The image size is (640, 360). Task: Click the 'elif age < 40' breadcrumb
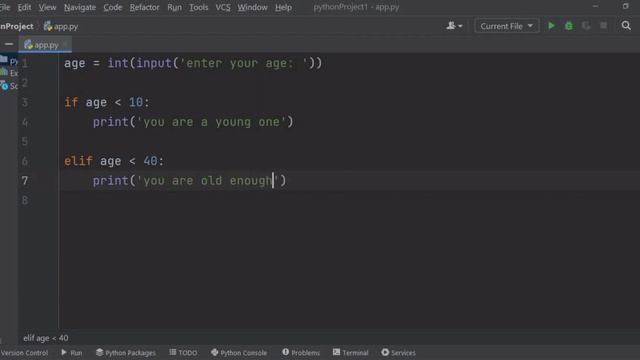[x=46, y=338]
